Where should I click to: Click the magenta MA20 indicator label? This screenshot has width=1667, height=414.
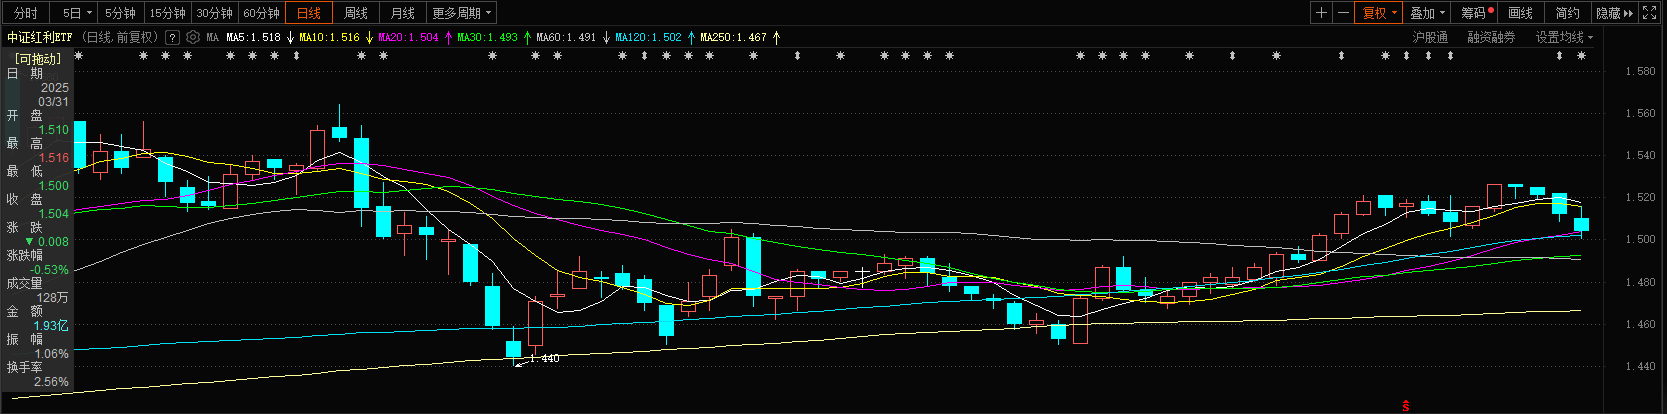(408, 37)
